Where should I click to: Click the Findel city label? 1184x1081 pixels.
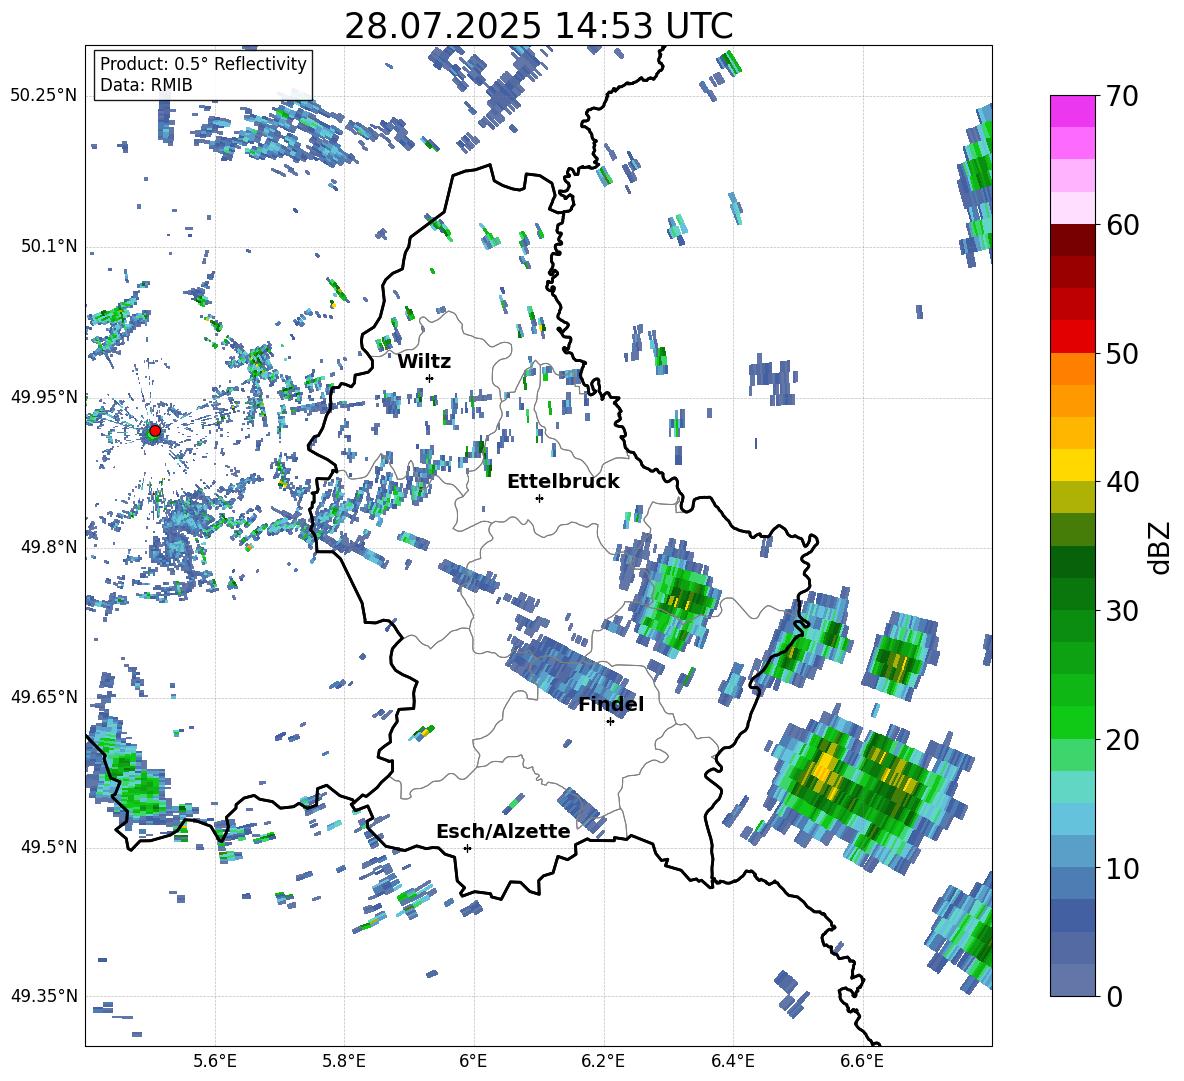pyautogui.click(x=611, y=704)
